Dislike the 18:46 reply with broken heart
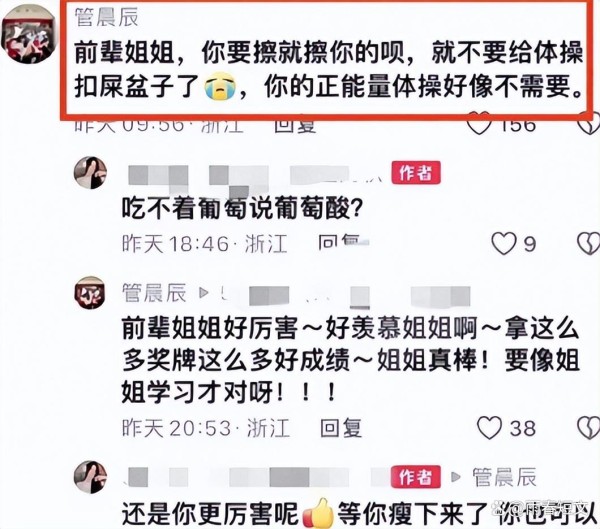 [x=588, y=243]
